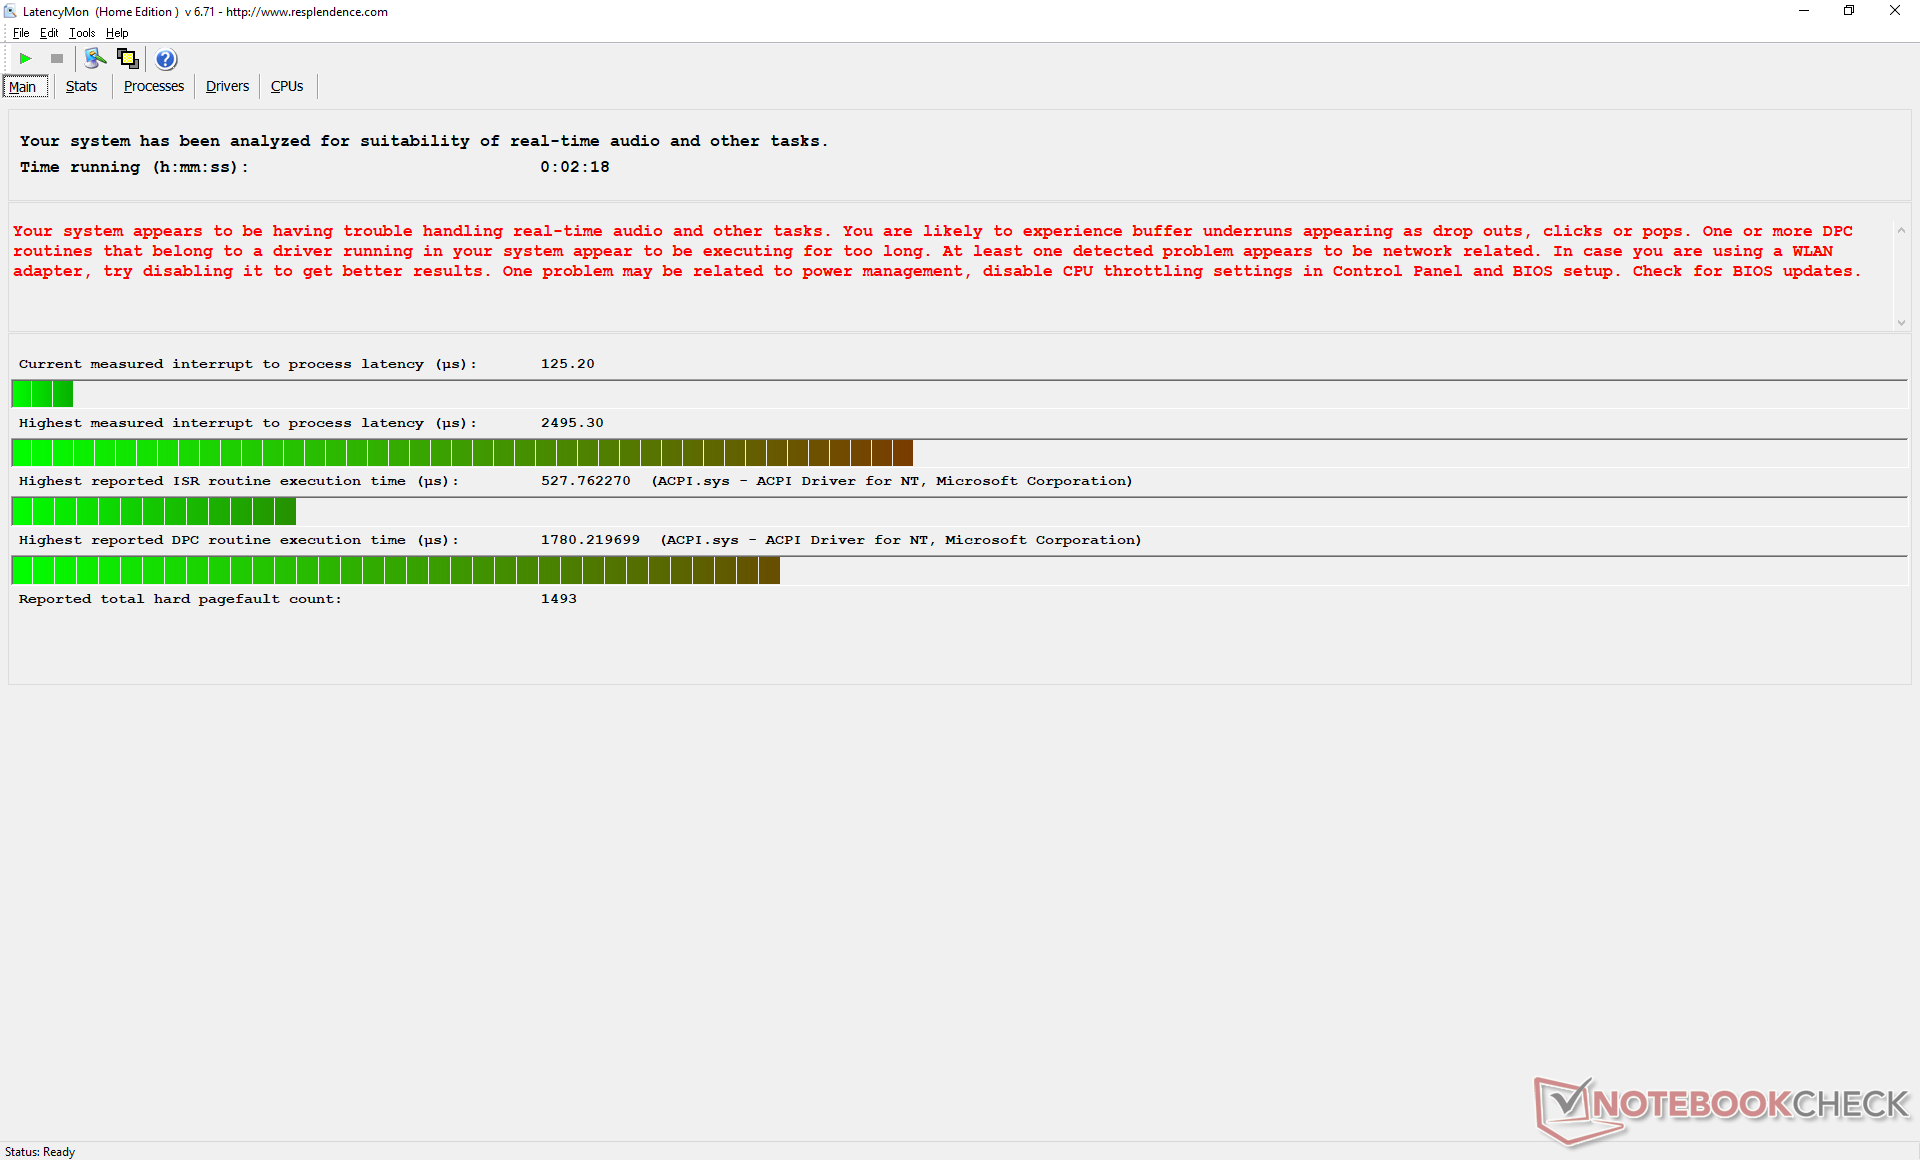Screen dimensions: 1920x1160
Task: Click the blue Help question mark icon
Action: coord(166,59)
